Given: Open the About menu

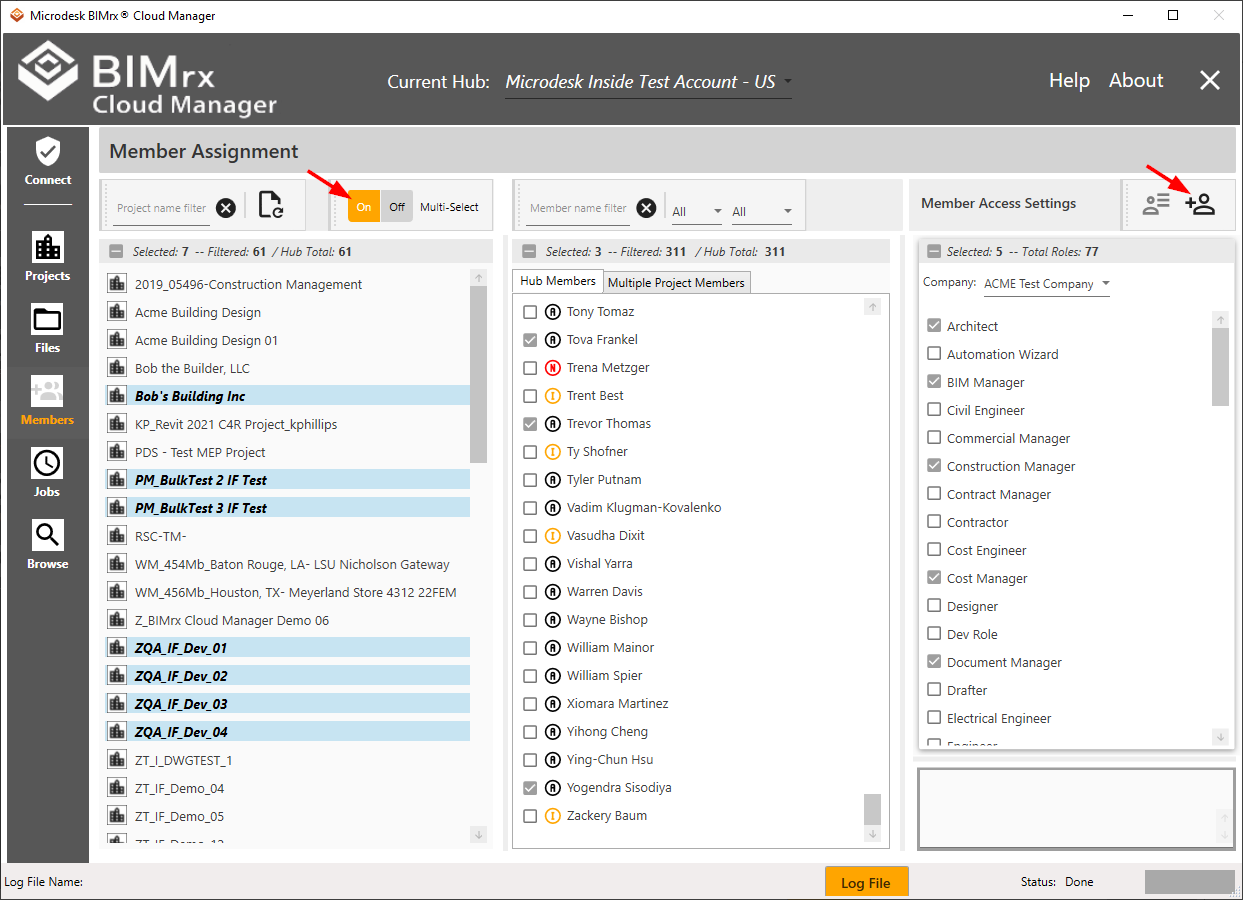Looking at the screenshot, I should (x=1136, y=81).
